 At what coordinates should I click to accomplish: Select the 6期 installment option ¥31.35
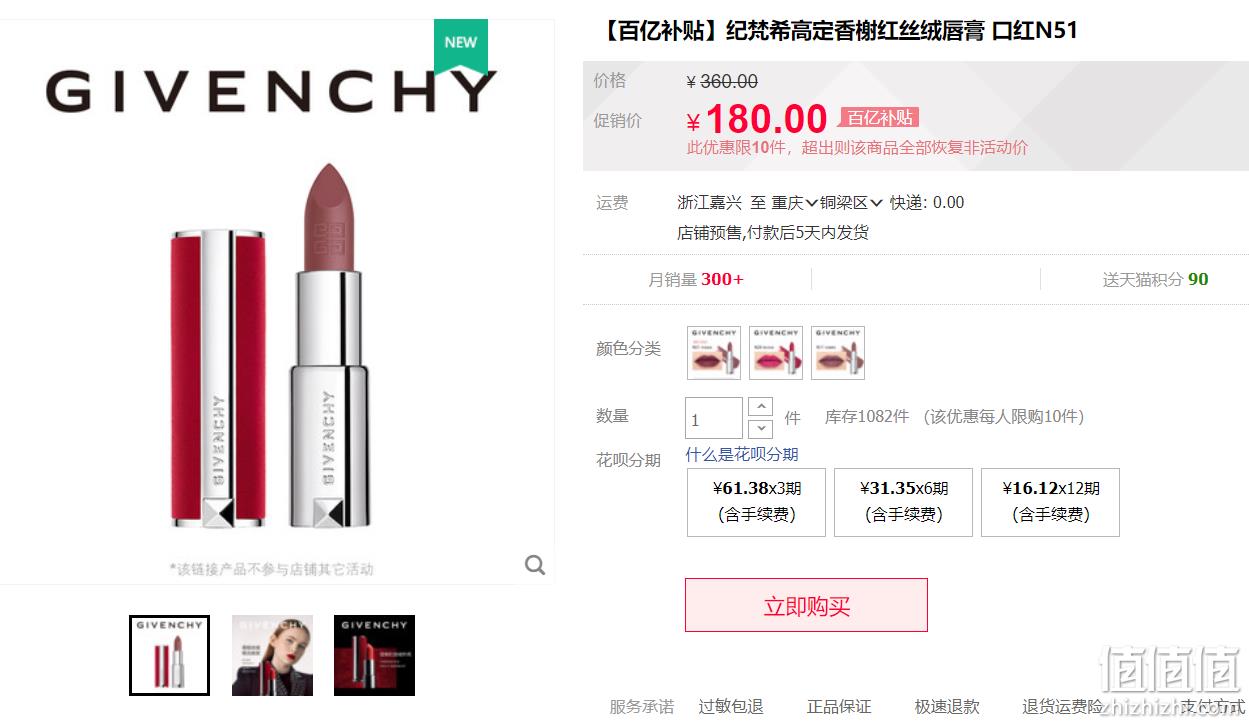[x=903, y=502]
